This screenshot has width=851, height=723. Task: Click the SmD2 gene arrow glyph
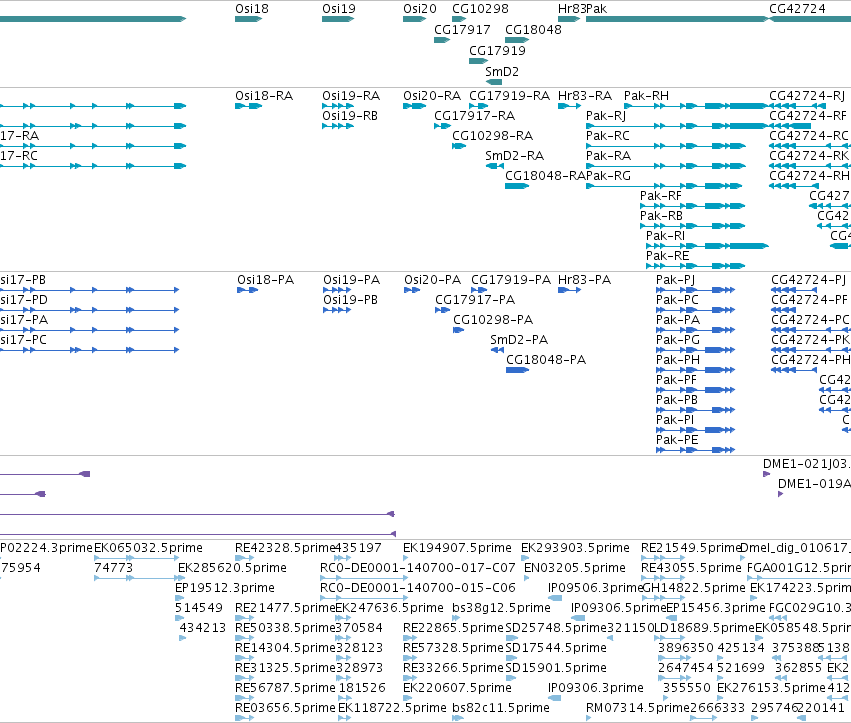(494, 82)
